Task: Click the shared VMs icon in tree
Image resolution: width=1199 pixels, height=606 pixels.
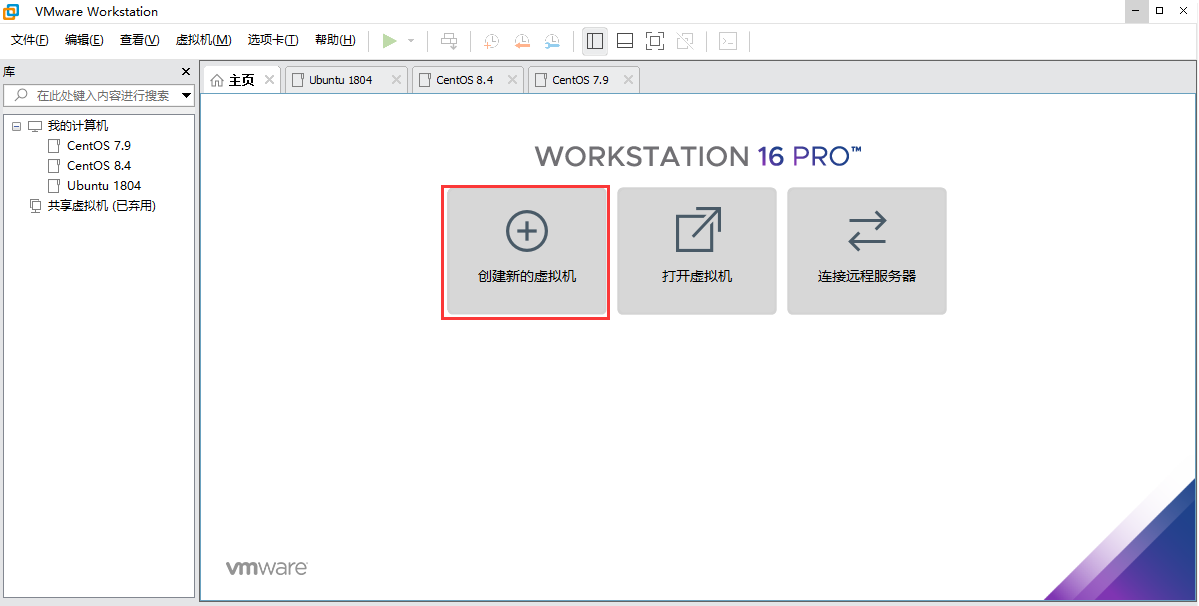Action: (35, 206)
